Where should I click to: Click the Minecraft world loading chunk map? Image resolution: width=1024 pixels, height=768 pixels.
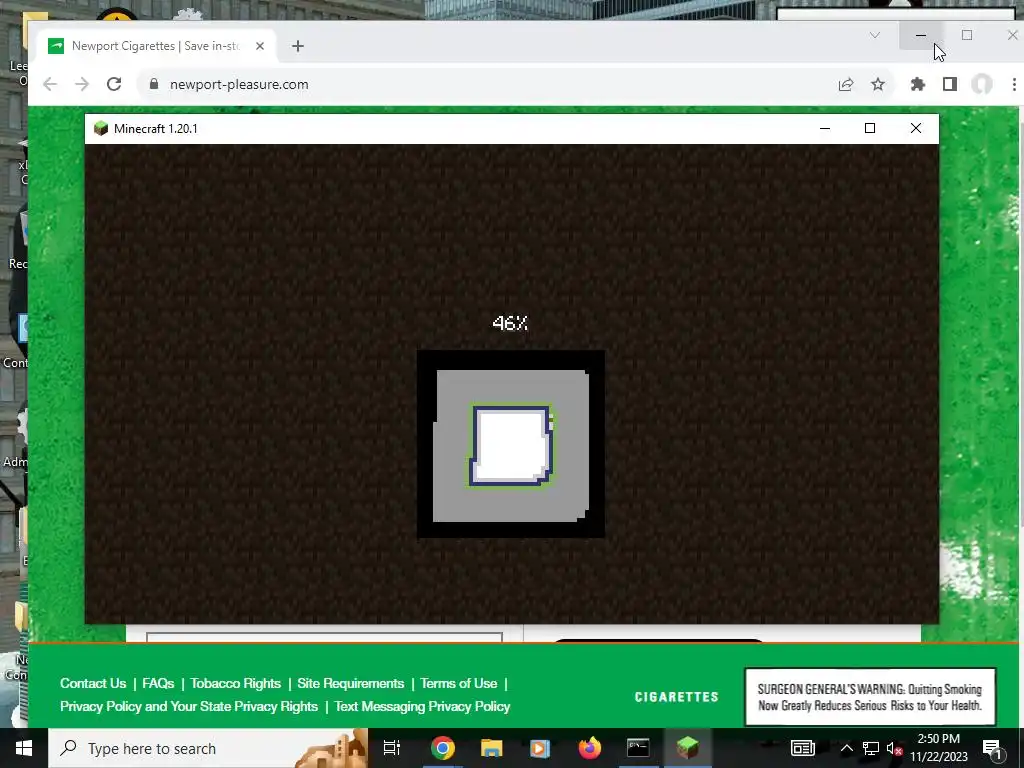[511, 444]
